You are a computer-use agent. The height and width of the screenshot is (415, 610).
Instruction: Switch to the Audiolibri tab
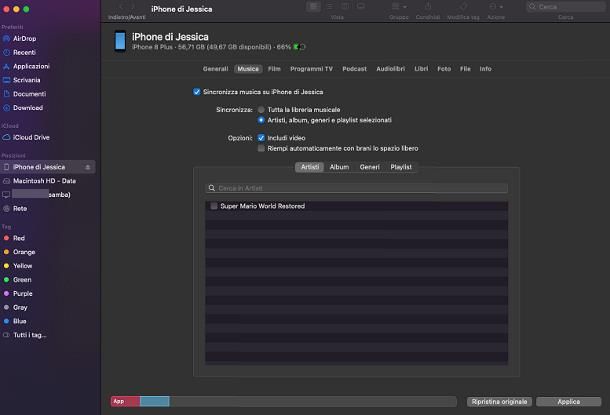(390, 69)
